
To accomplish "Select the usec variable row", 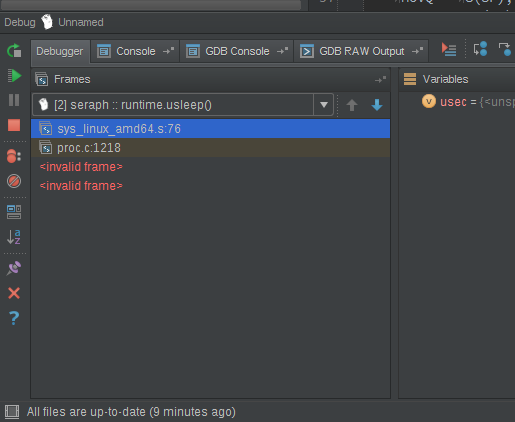I will tap(457, 101).
